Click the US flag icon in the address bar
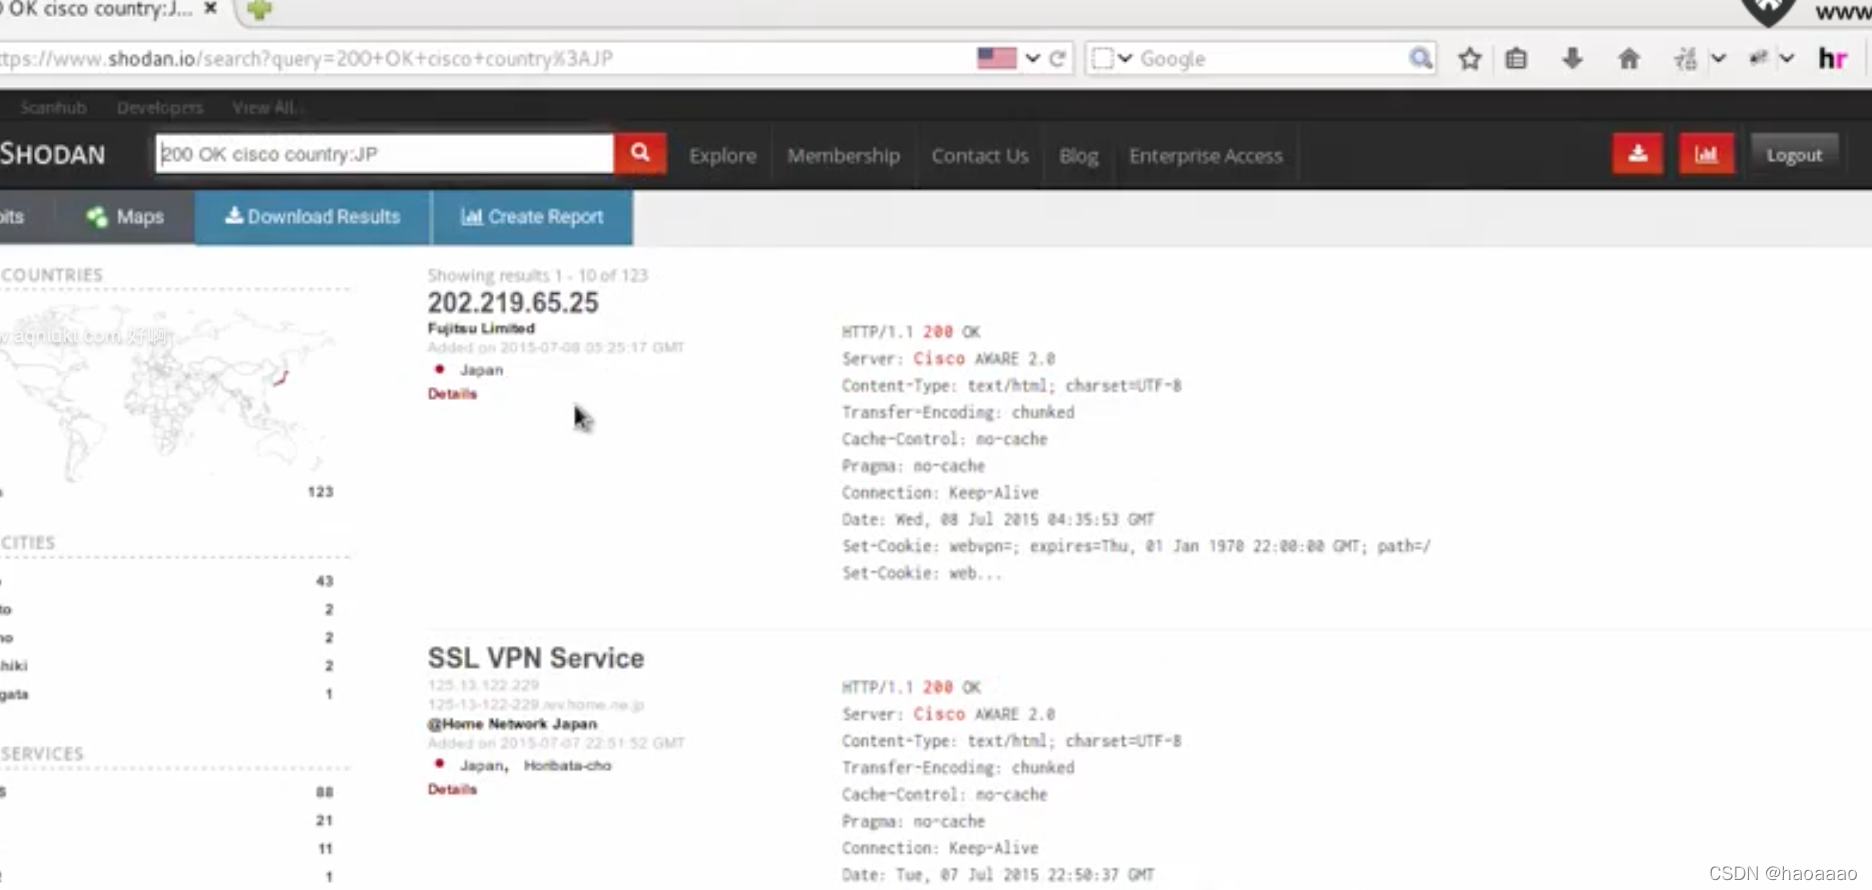Viewport: 1872px width, 890px height. click(996, 58)
